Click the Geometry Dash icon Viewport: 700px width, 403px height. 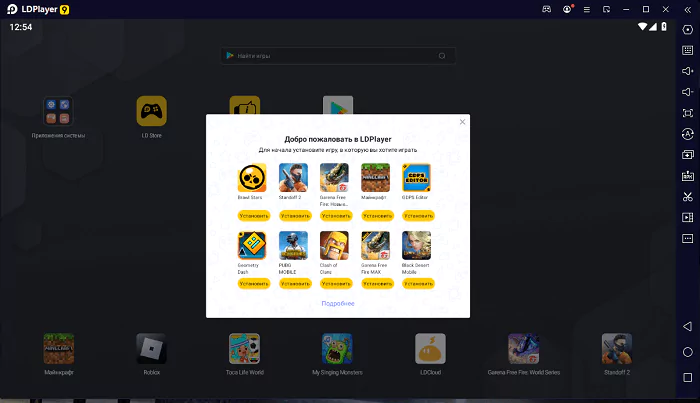coord(252,245)
